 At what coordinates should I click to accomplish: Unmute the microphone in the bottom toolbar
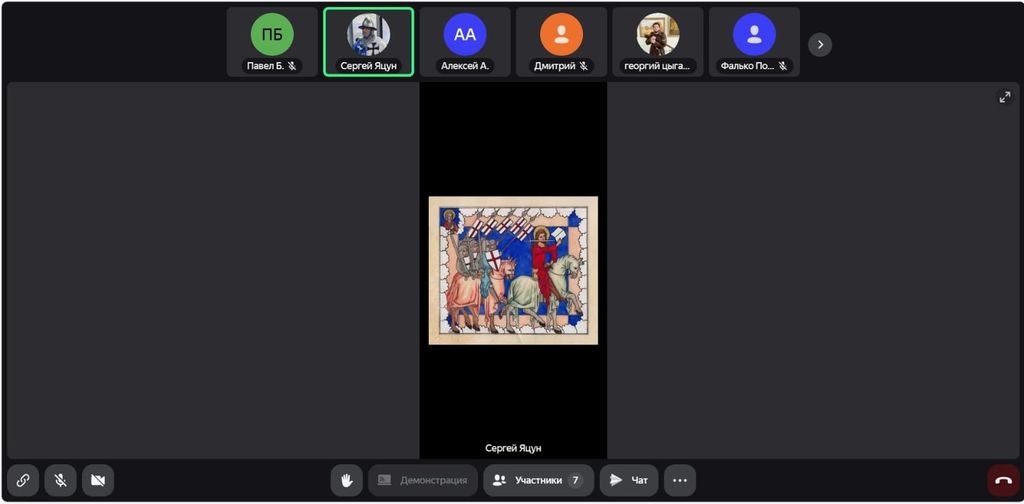click(61, 480)
